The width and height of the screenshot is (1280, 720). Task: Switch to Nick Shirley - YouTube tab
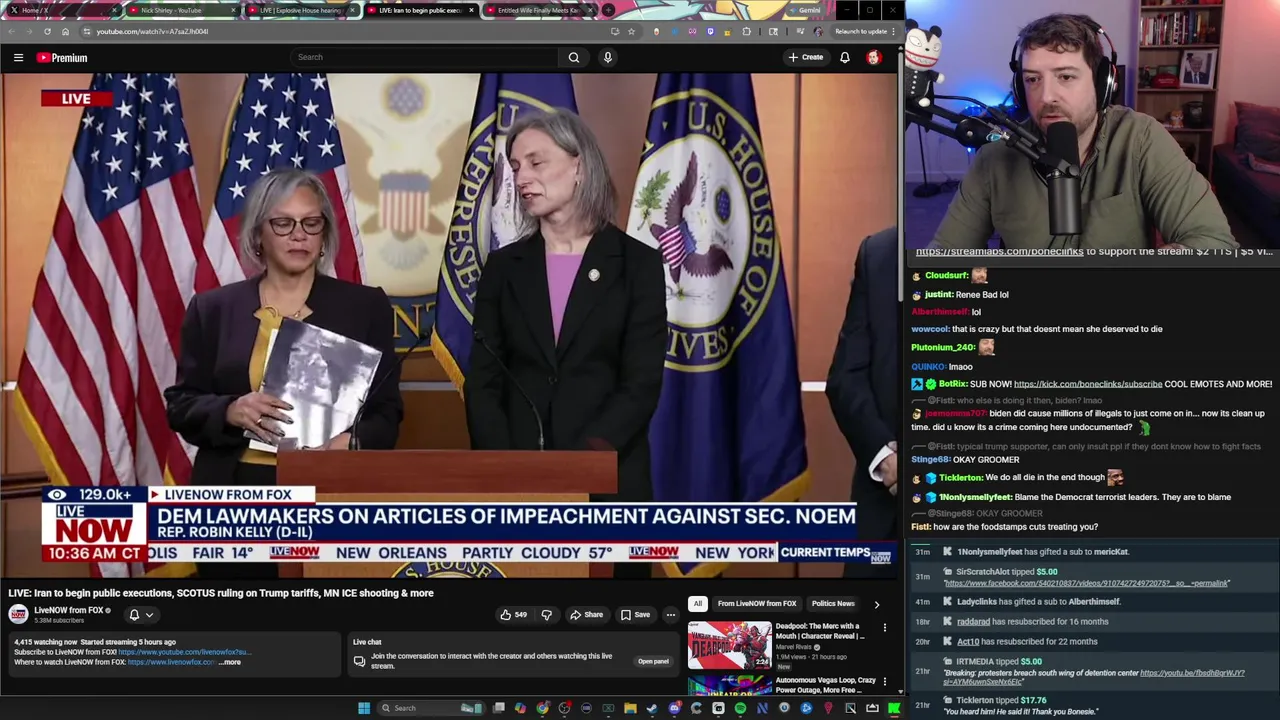pos(181,10)
